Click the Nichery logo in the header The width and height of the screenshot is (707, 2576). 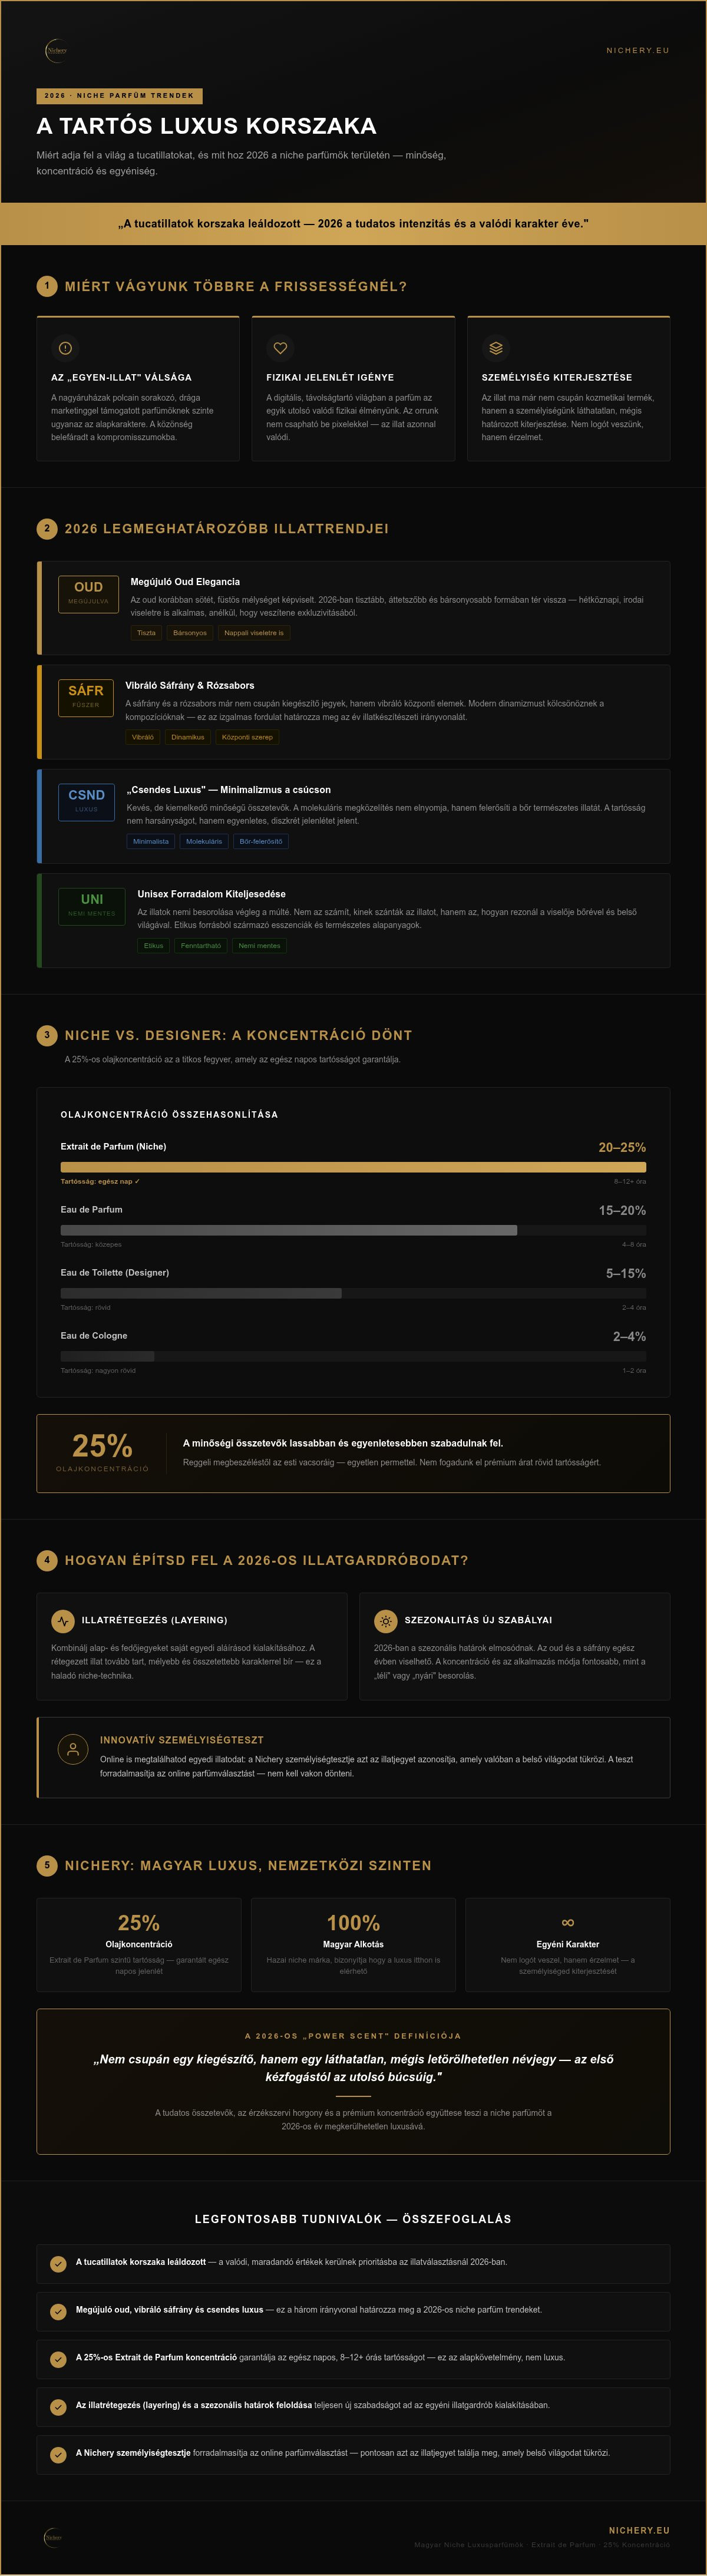tap(56, 50)
